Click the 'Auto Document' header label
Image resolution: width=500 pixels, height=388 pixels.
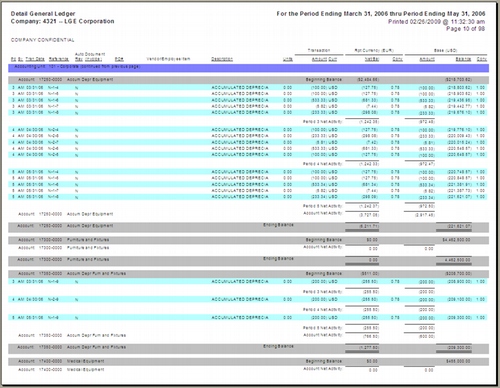(90, 54)
